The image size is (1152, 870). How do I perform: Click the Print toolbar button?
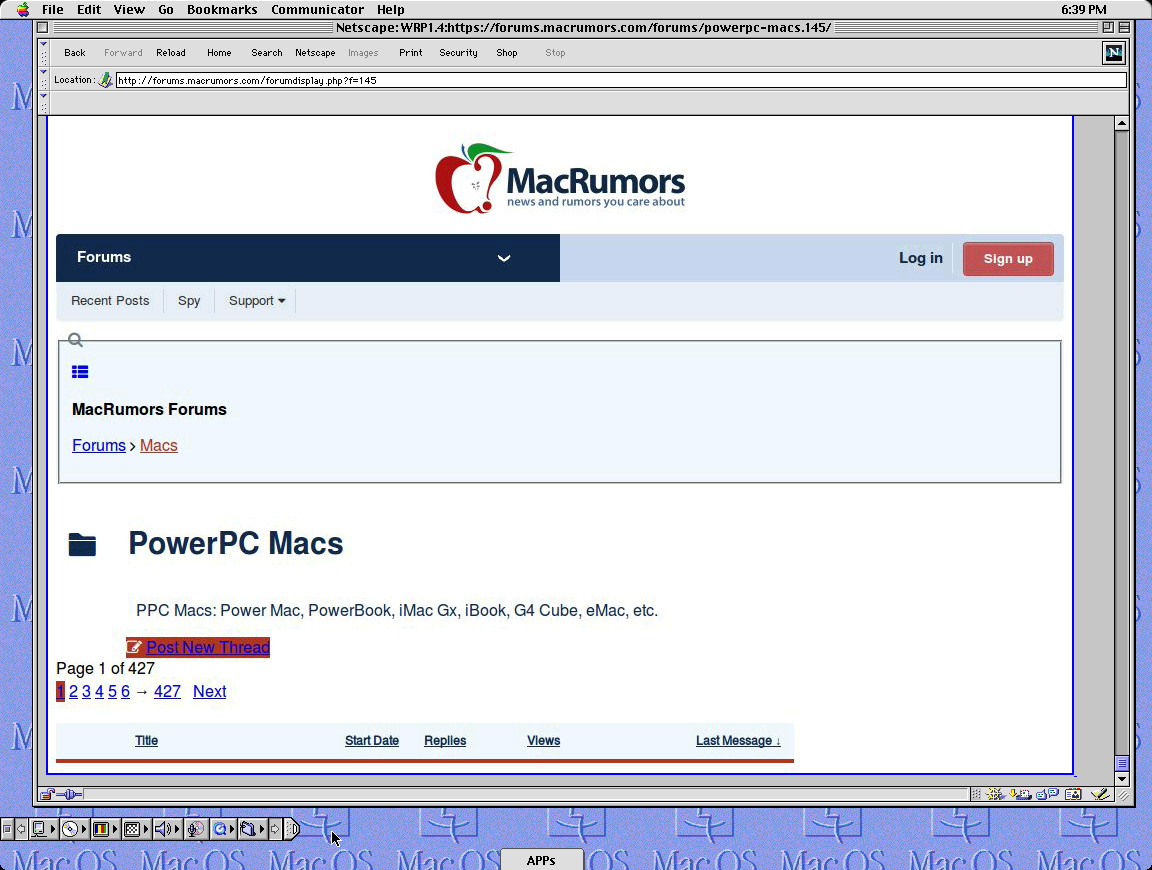(x=411, y=53)
